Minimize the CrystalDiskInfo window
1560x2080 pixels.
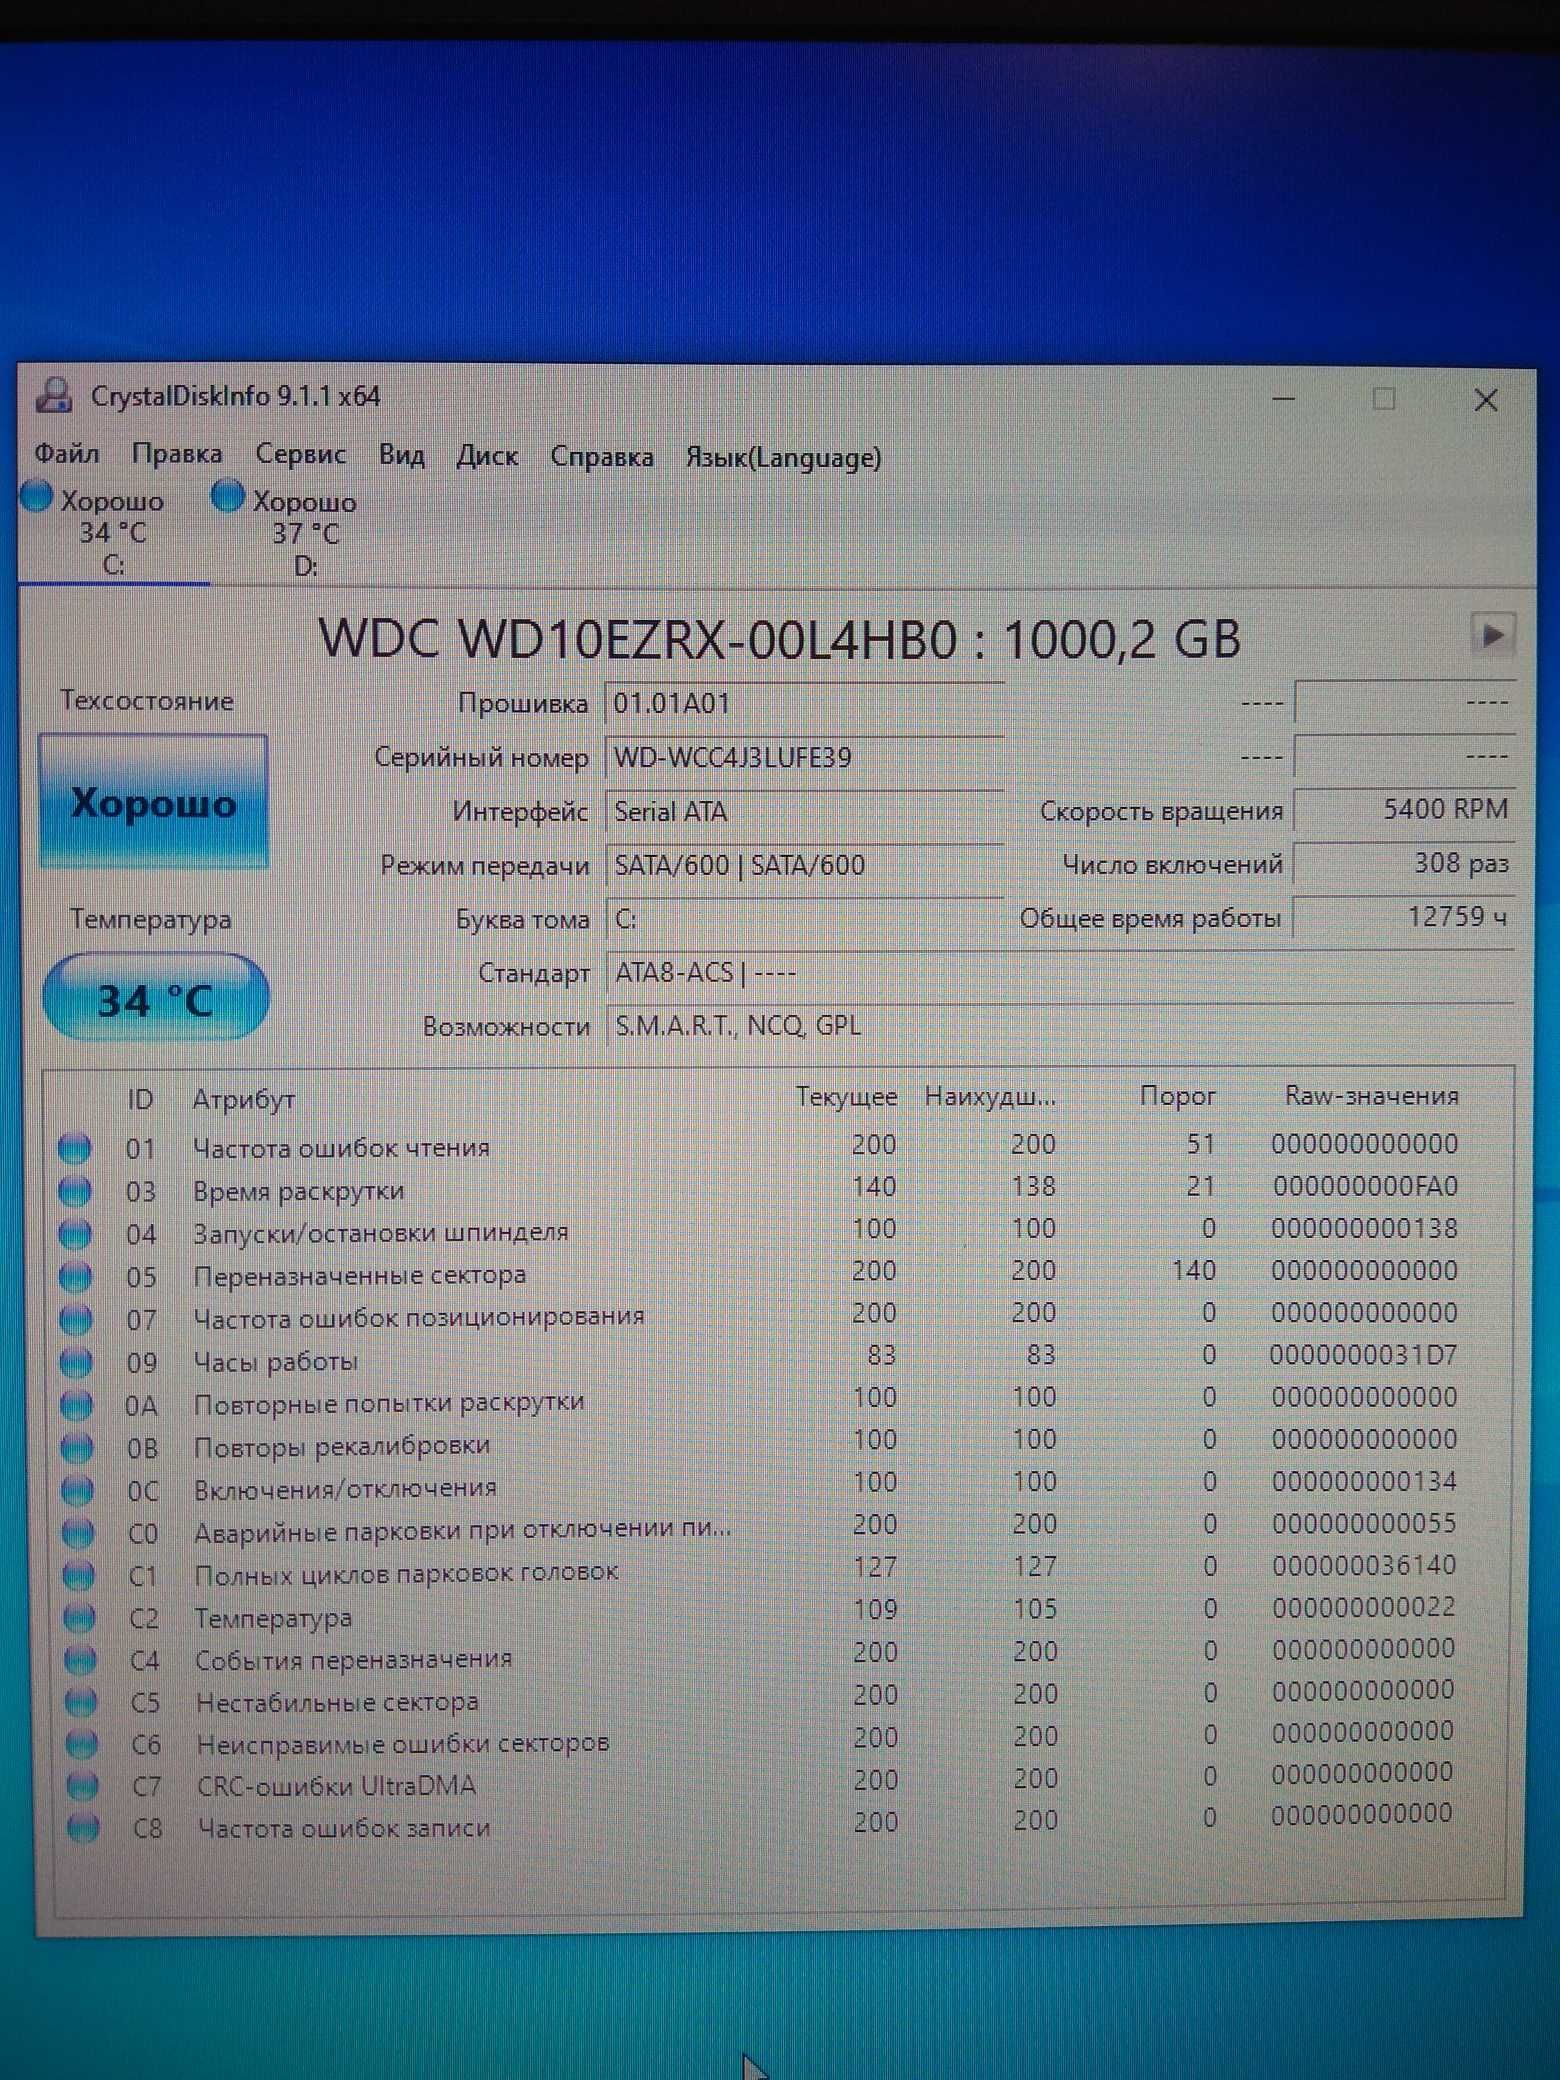click(x=1283, y=399)
